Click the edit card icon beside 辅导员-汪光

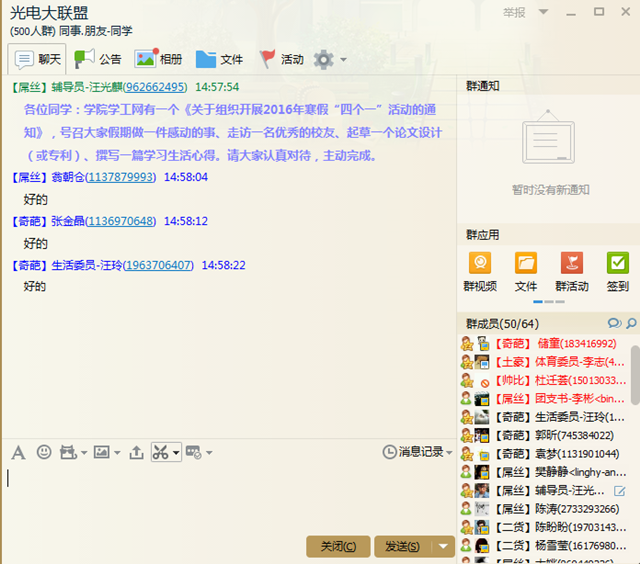pyautogui.click(x=620, y=491)
